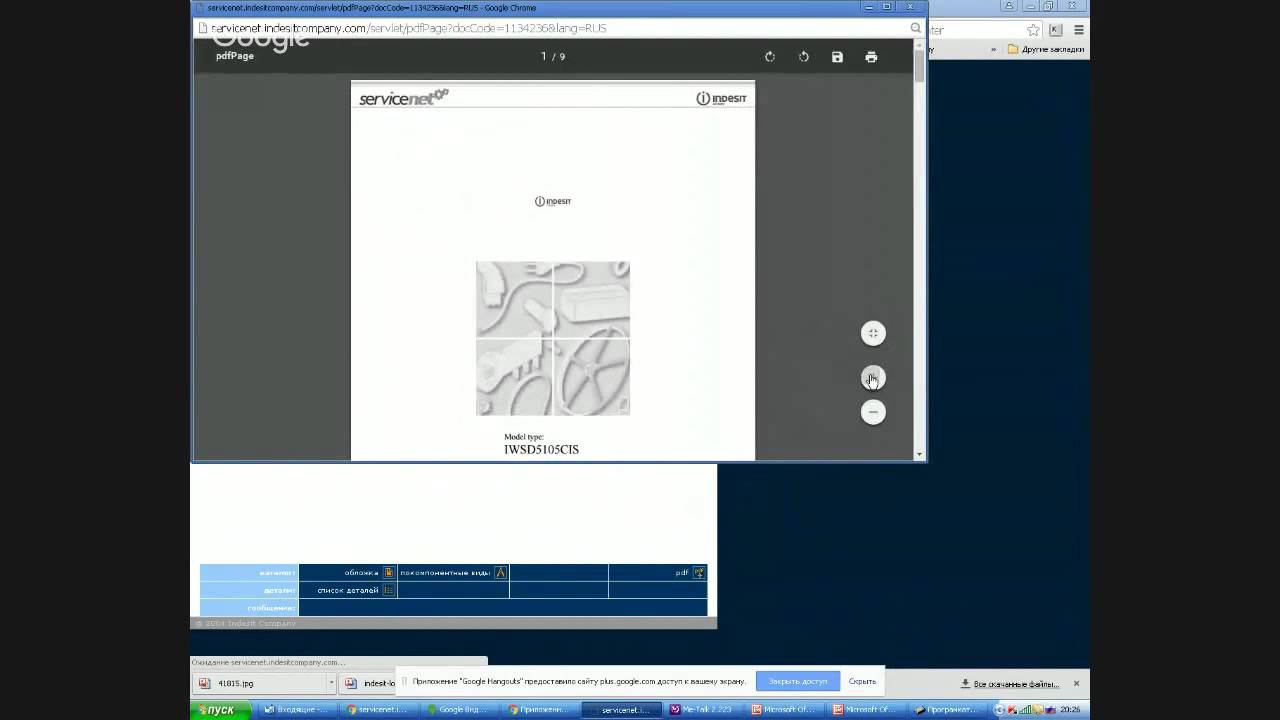Print the PDF document
1280x720 pixels.
(872, 57)
